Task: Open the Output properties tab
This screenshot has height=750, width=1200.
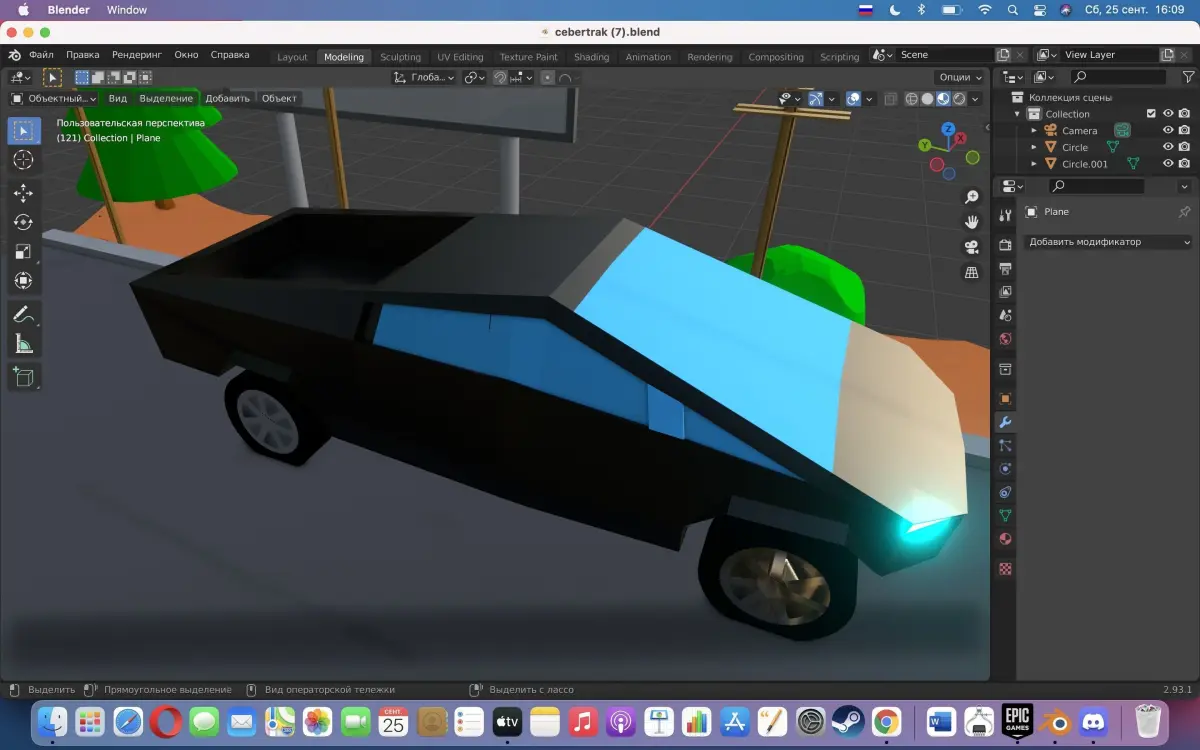Action: (x=1005, y=268)
